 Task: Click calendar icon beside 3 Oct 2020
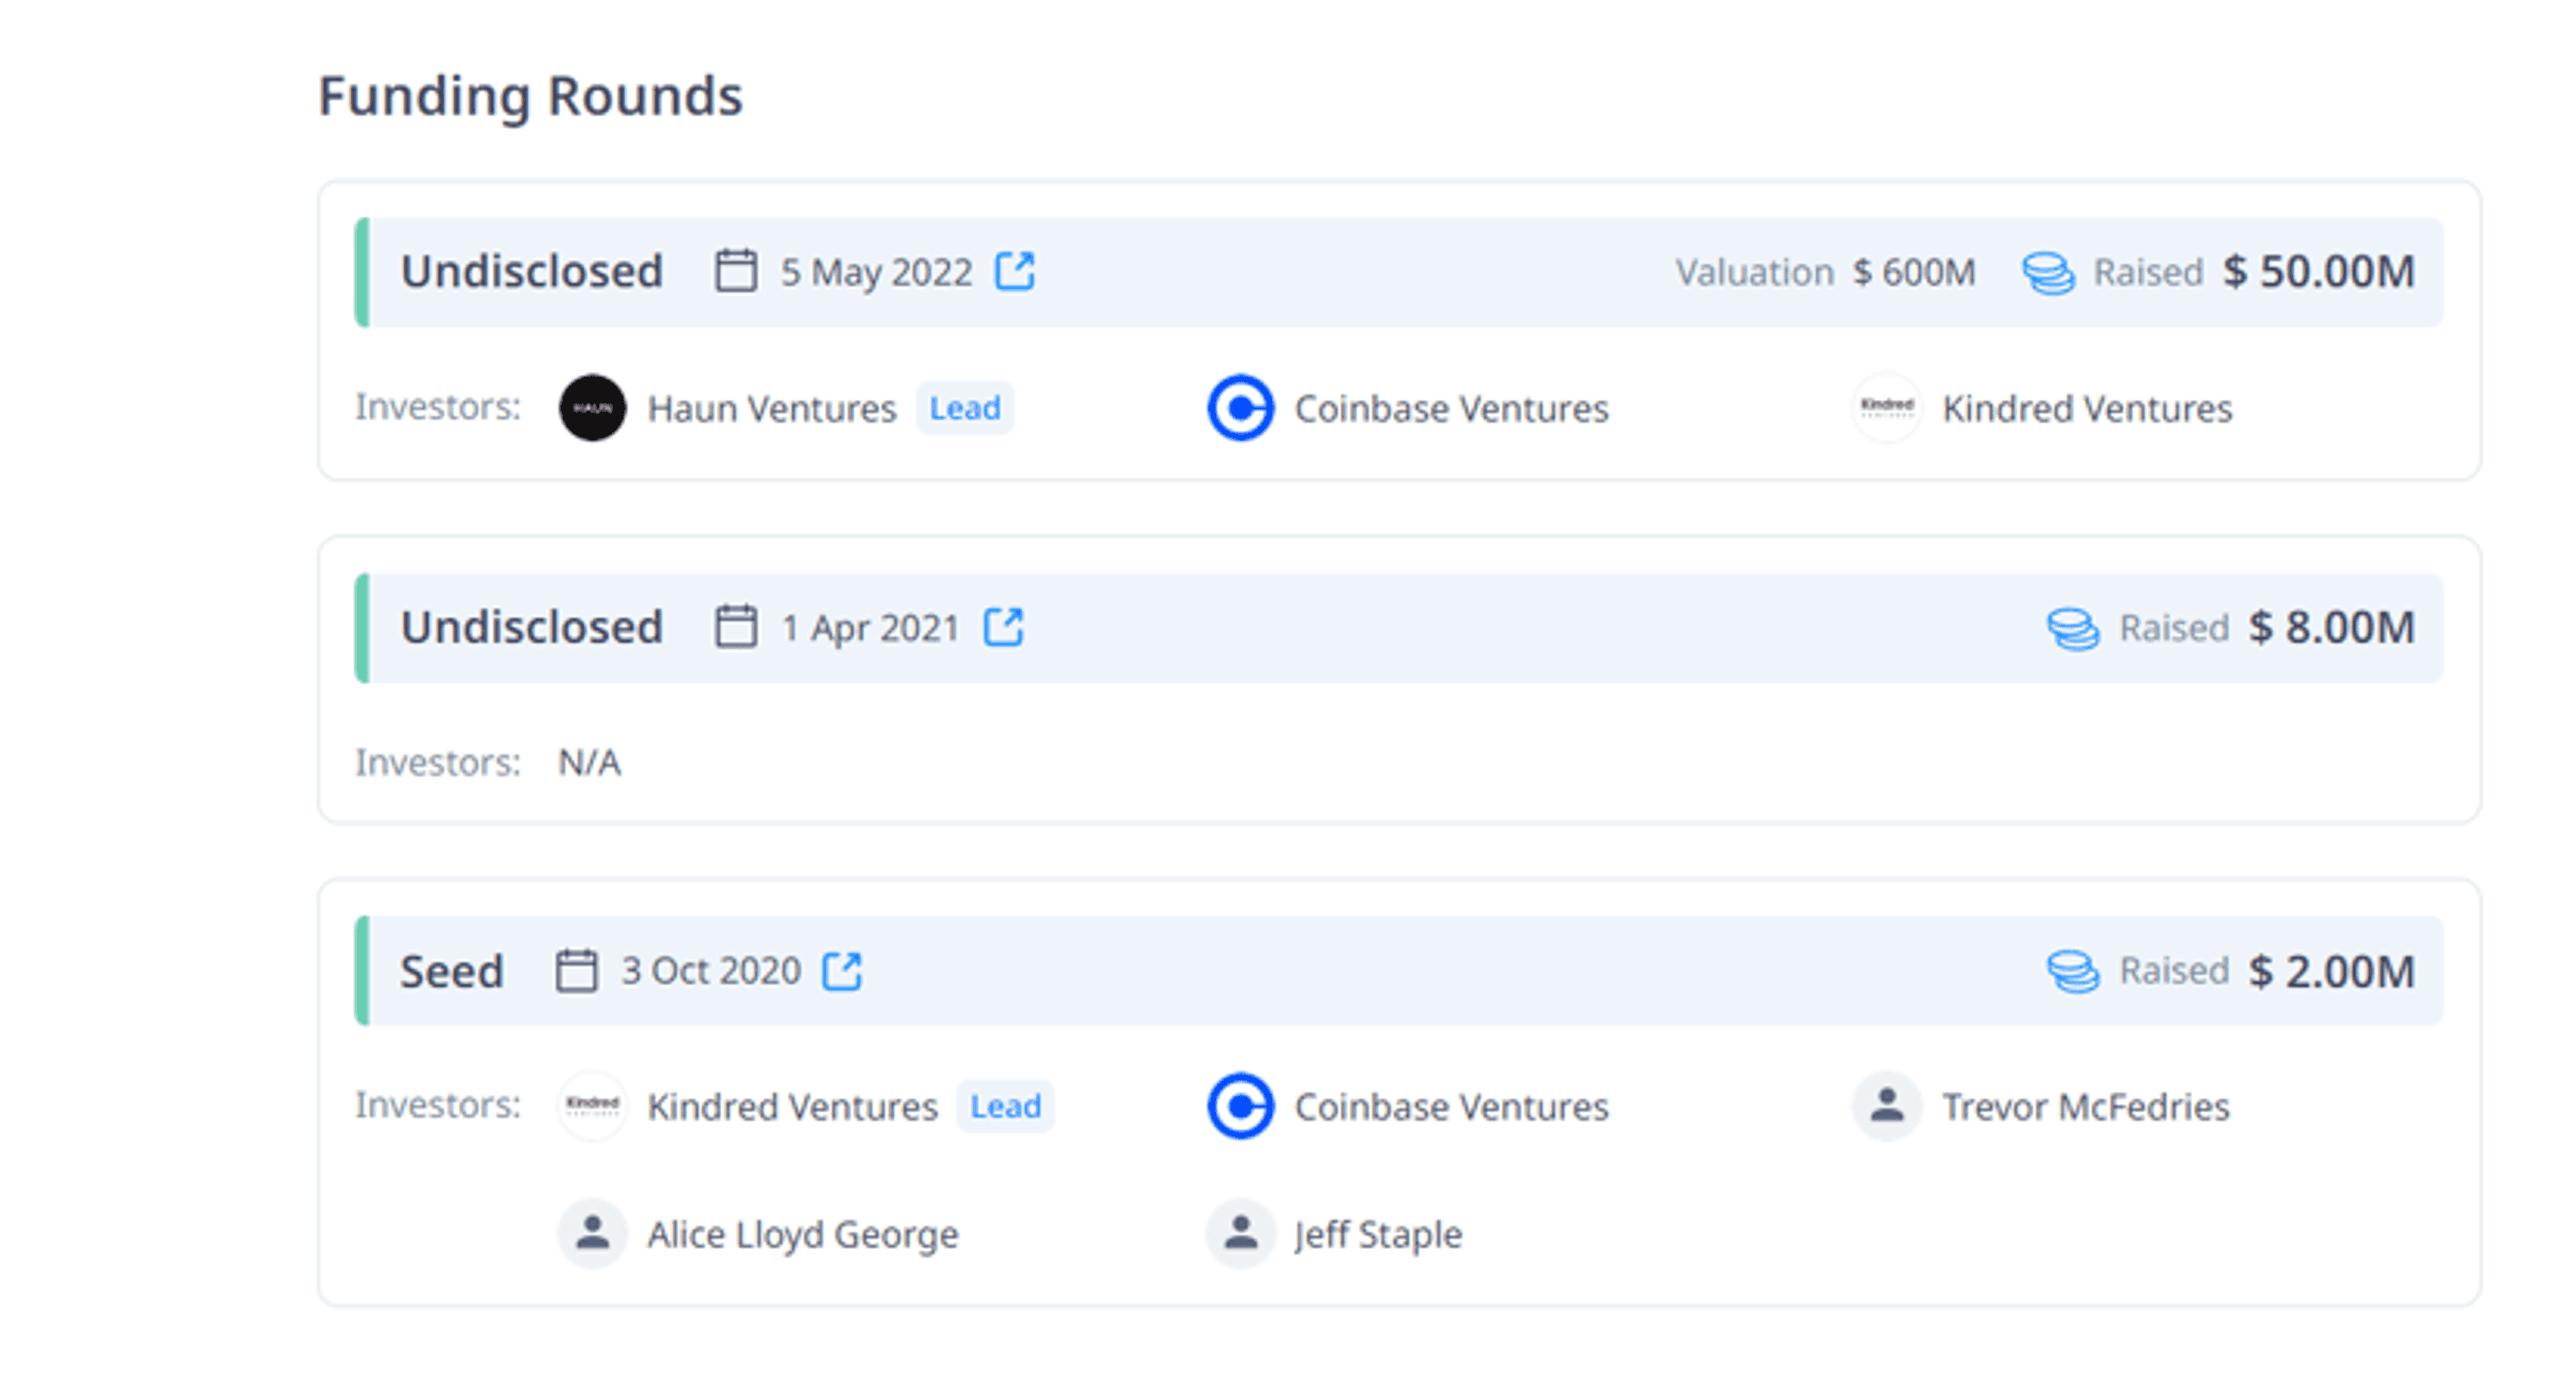tap(576, 969)
